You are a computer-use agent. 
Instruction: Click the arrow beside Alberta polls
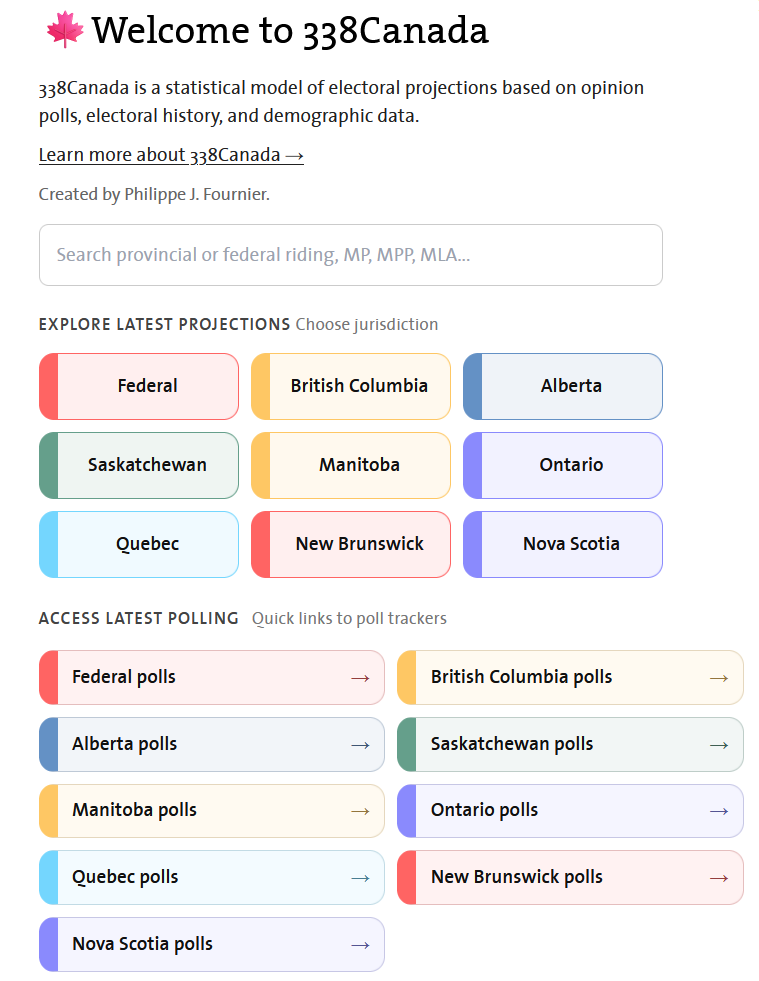[360, 745]
